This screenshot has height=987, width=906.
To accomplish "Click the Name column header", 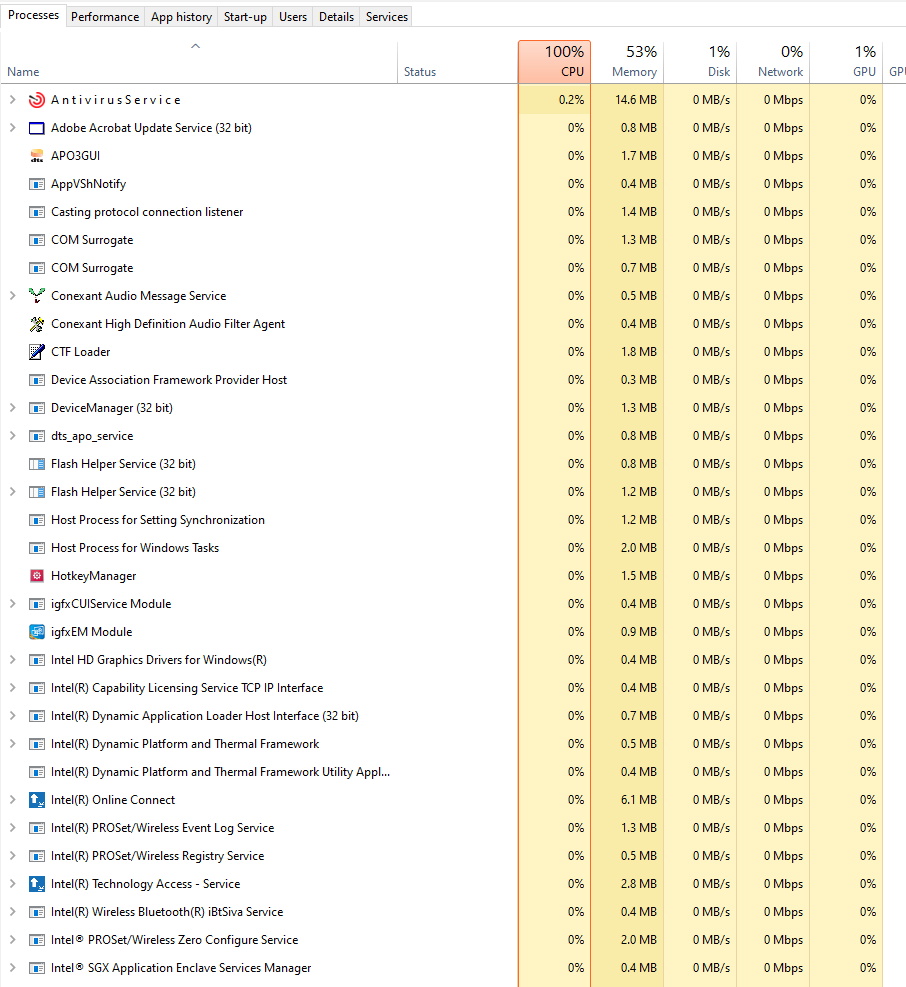I will pyautogui.click(x=199, y=62).
